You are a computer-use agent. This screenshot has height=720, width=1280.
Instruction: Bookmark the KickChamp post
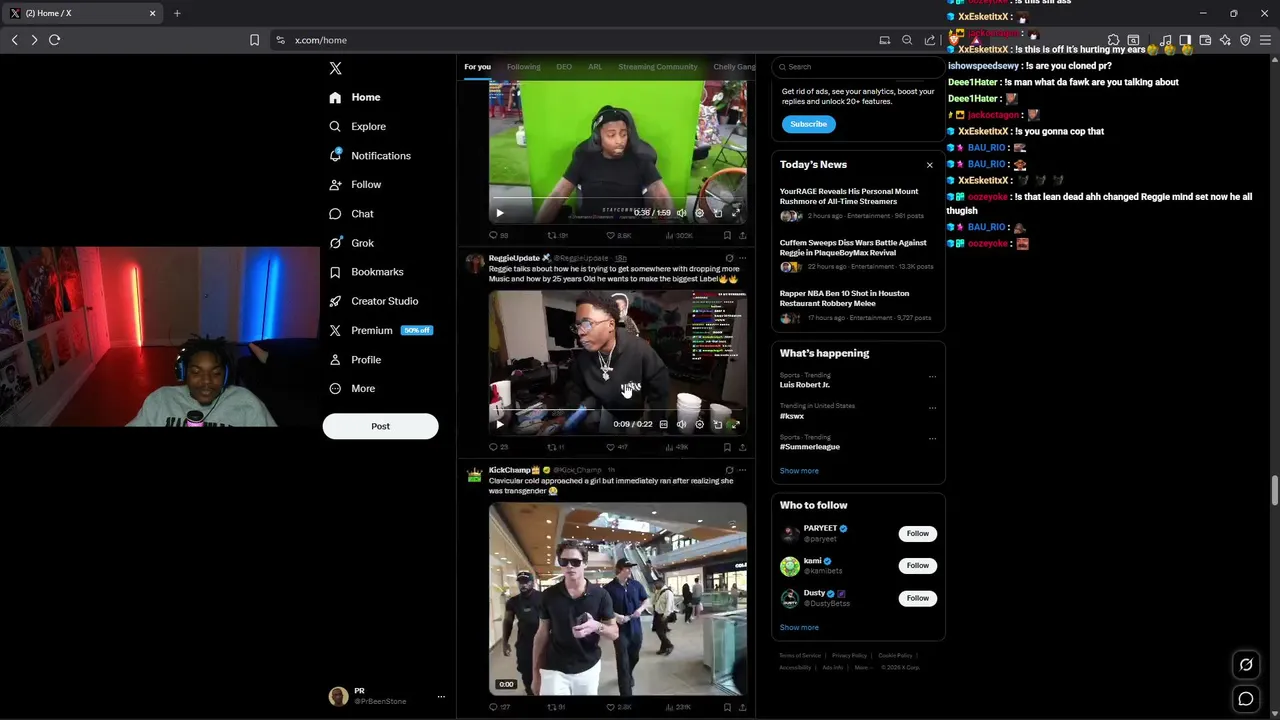[727, 707]
